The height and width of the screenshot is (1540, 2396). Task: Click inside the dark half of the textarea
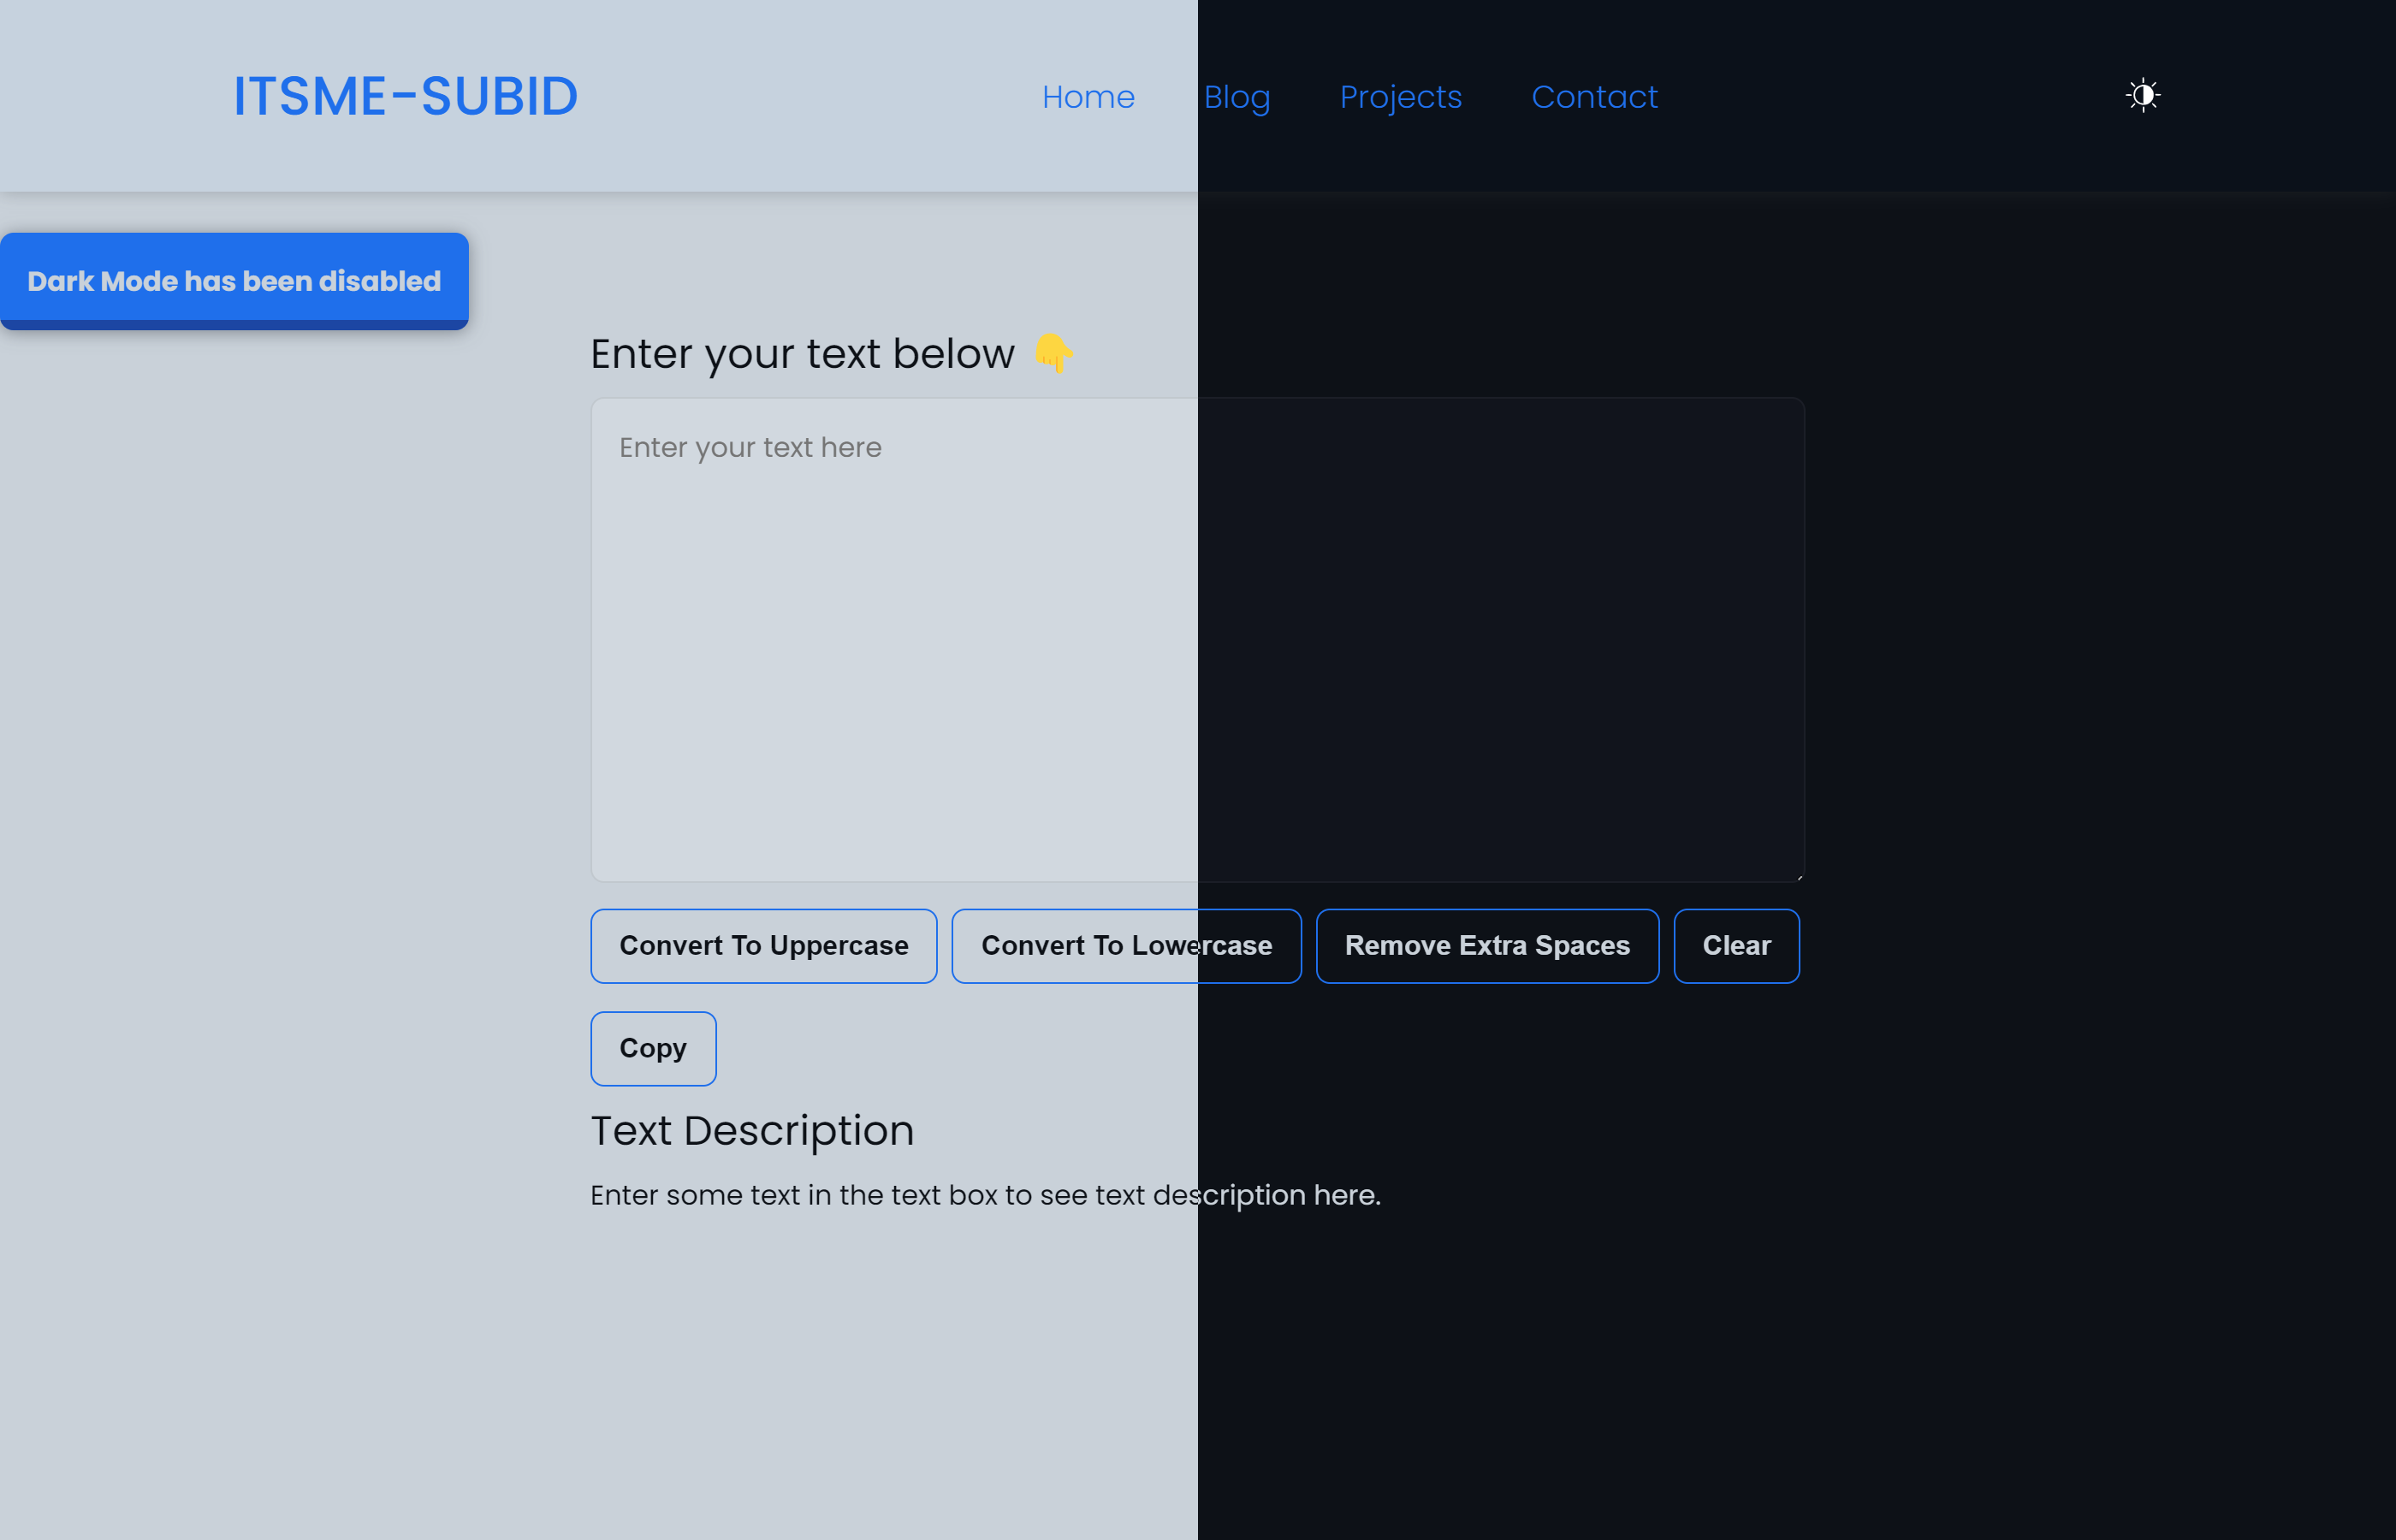(1500, 640)
